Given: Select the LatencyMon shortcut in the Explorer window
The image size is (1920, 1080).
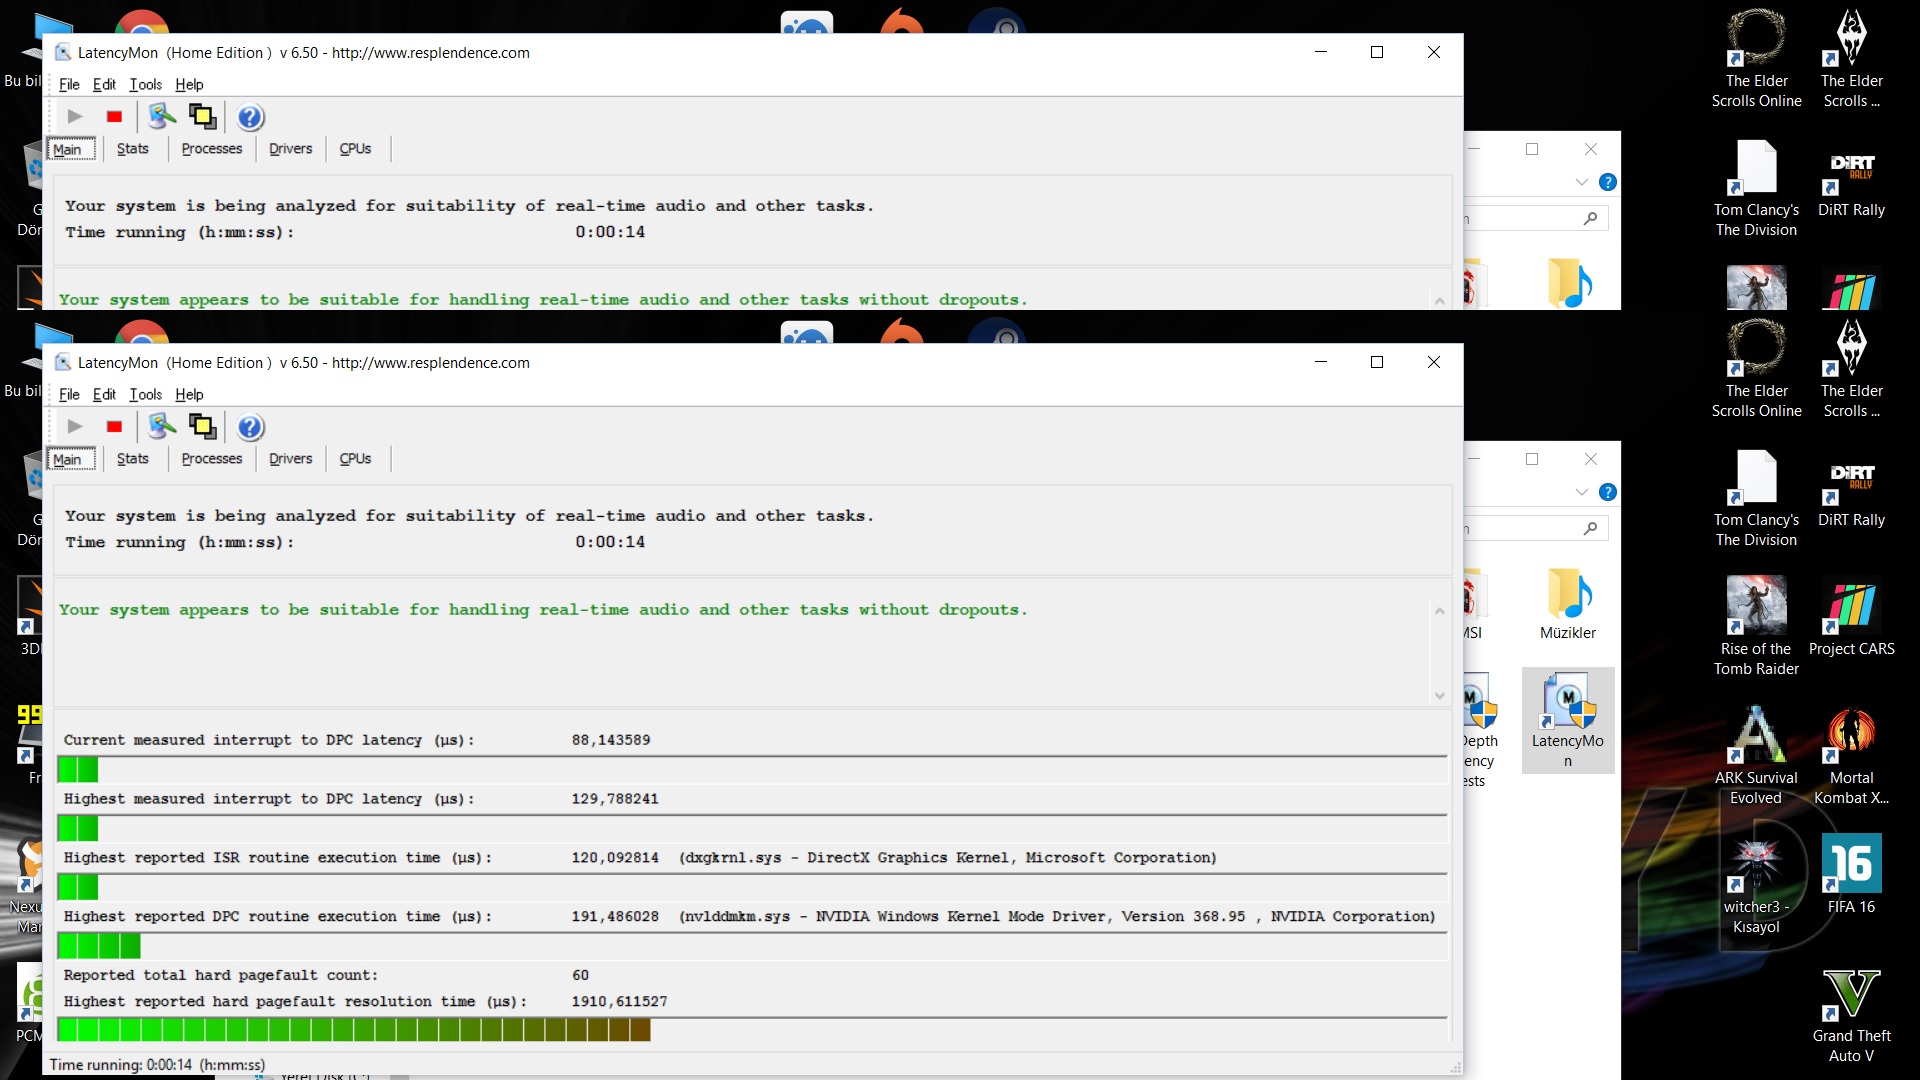Looking at the screenshot, I should [1568, 720].
